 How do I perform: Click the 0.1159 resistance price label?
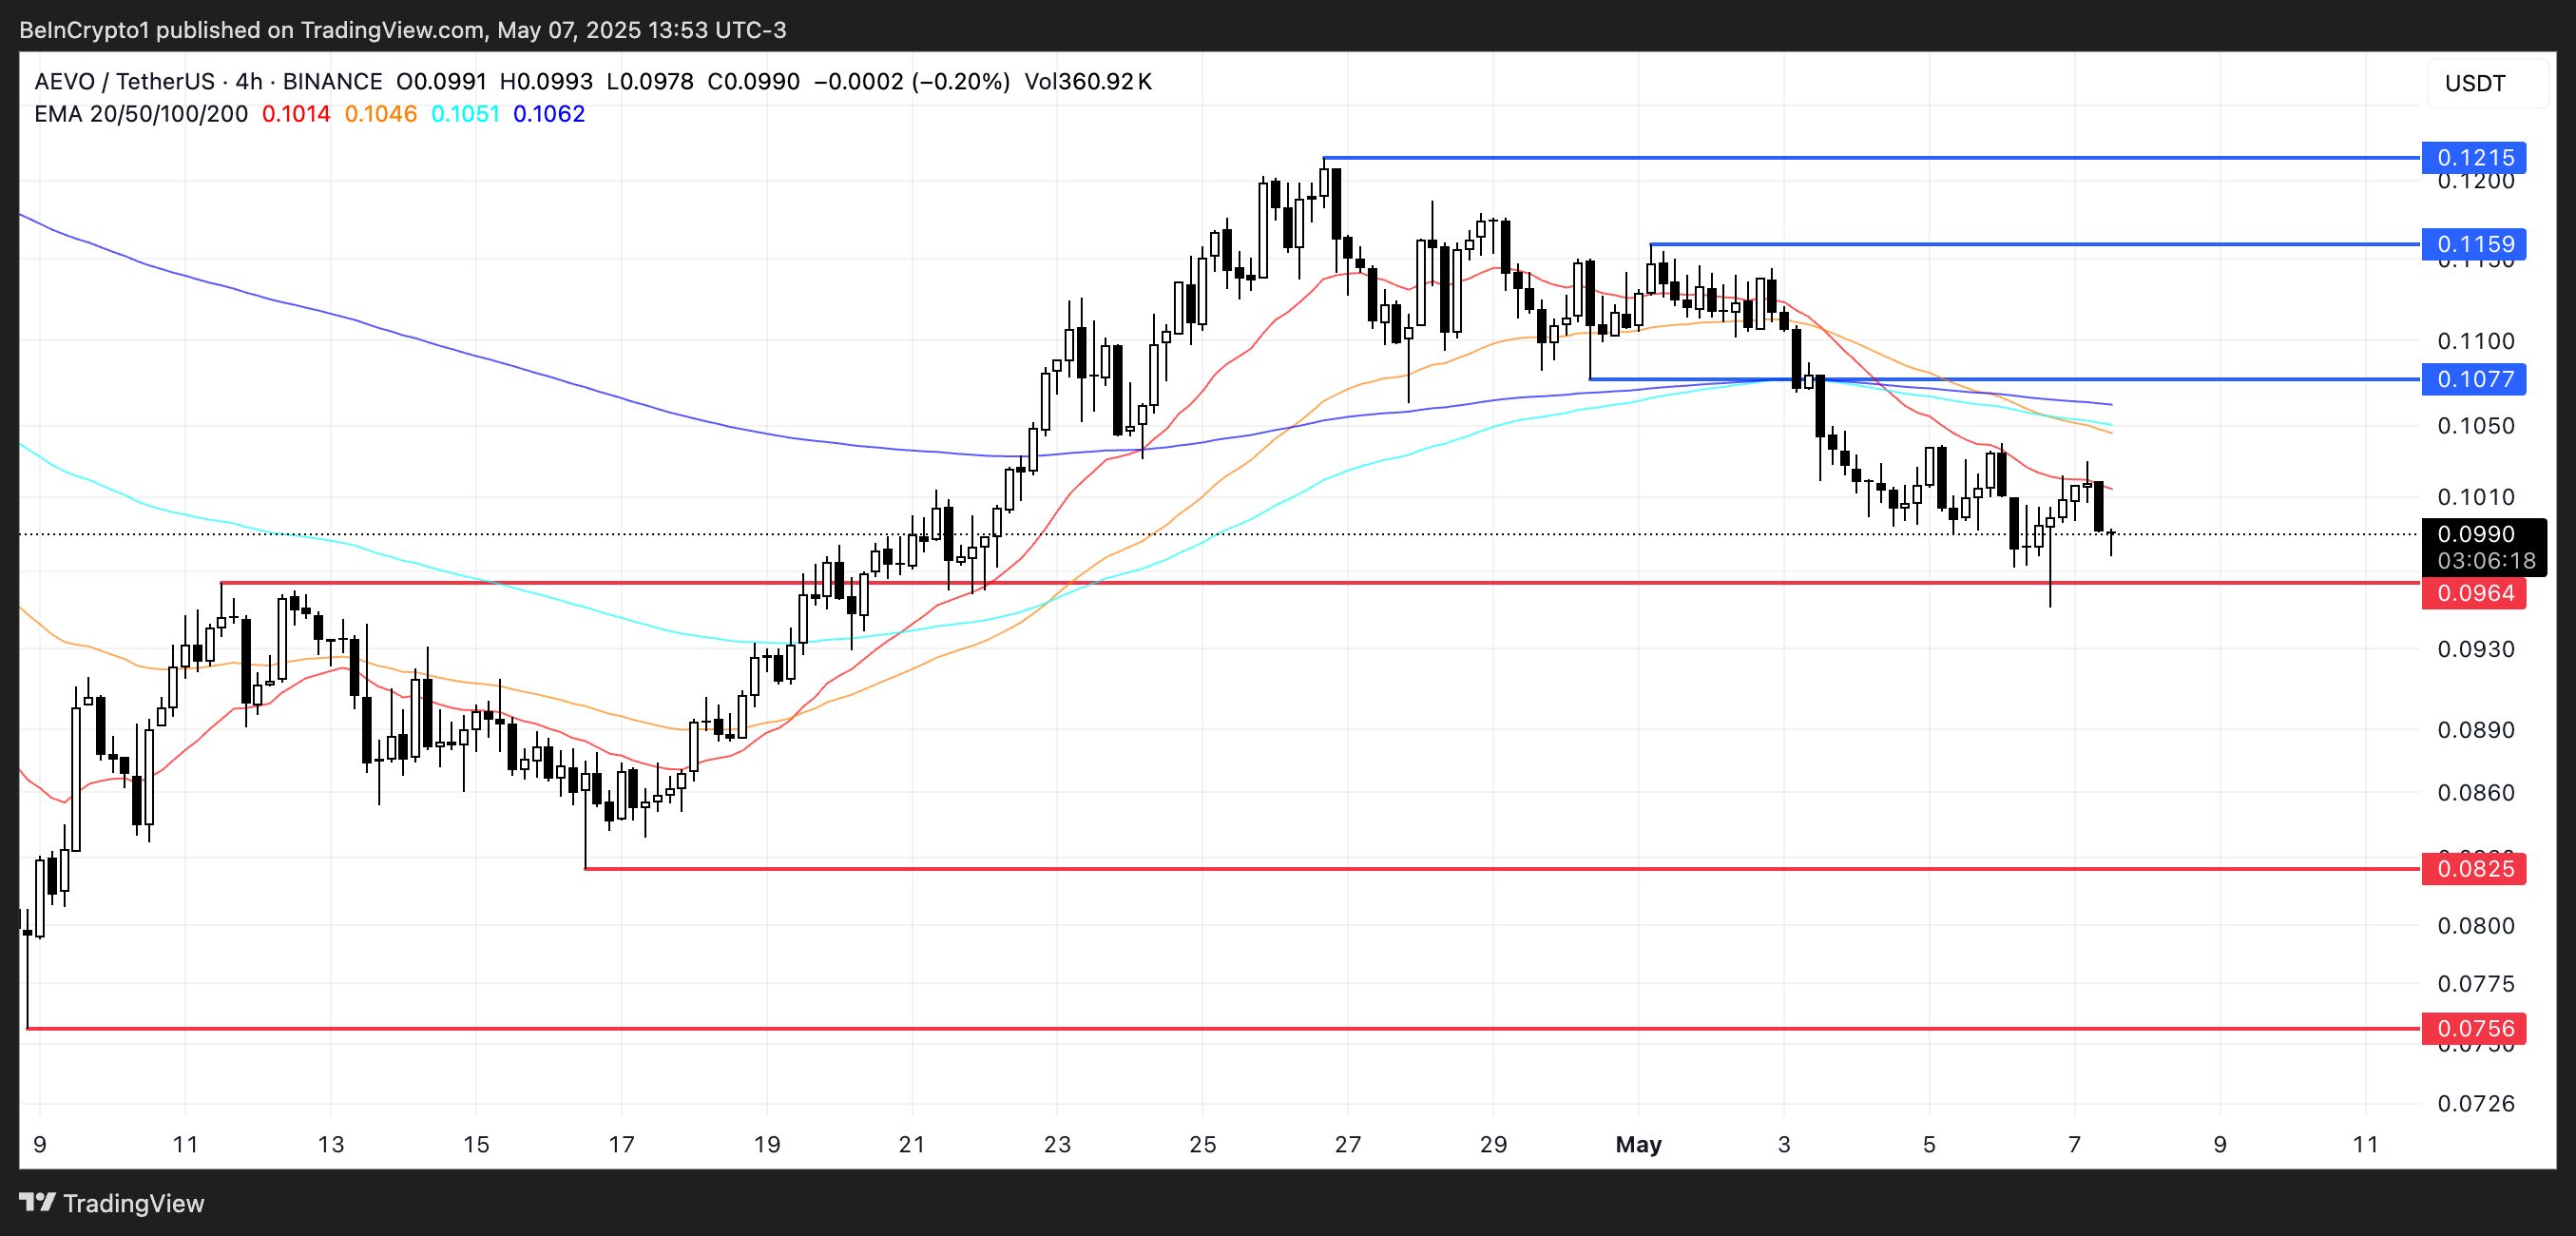tap(2474, 244)
